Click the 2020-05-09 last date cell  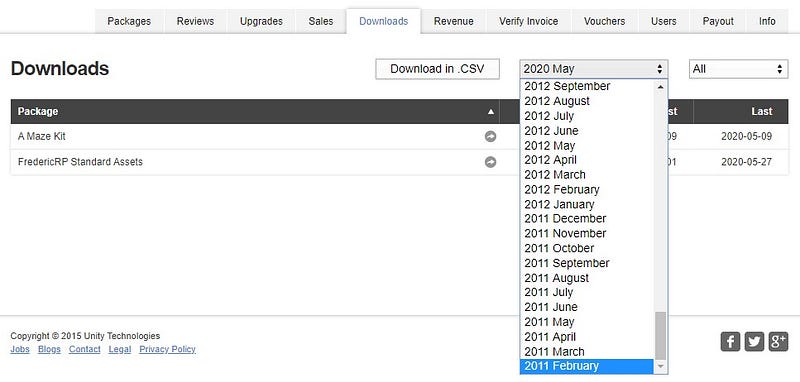[x=746, y=137]
